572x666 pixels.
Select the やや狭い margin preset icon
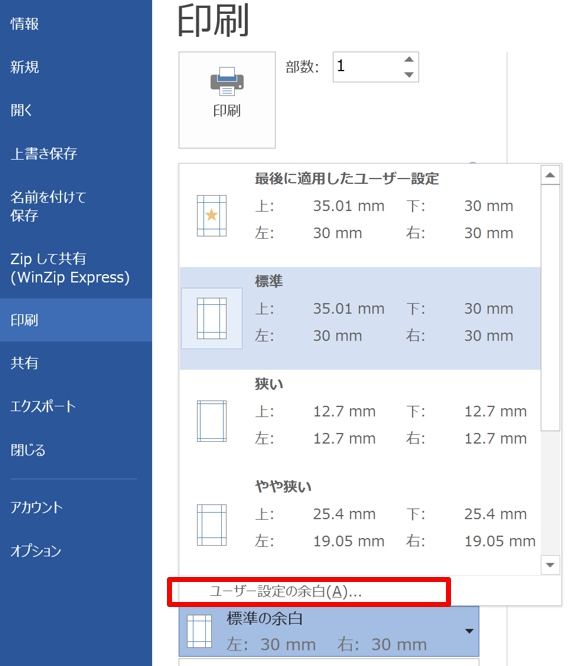(211, 525)
